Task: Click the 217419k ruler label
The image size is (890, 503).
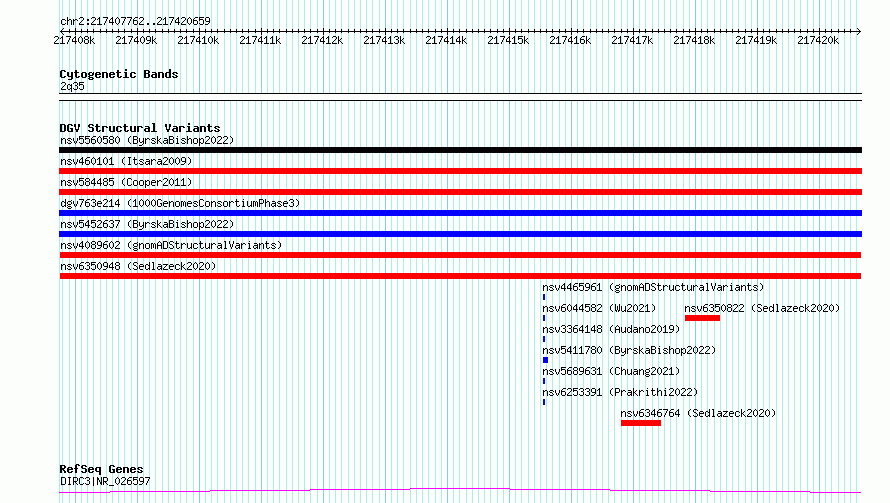Action: coord(756,40)
